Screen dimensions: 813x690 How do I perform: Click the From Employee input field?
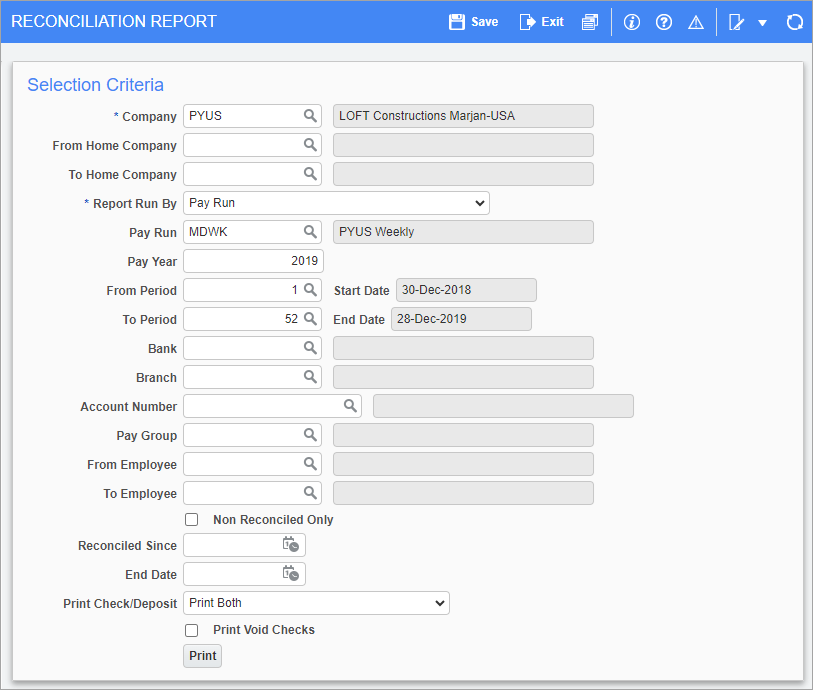tap(243, 464)
